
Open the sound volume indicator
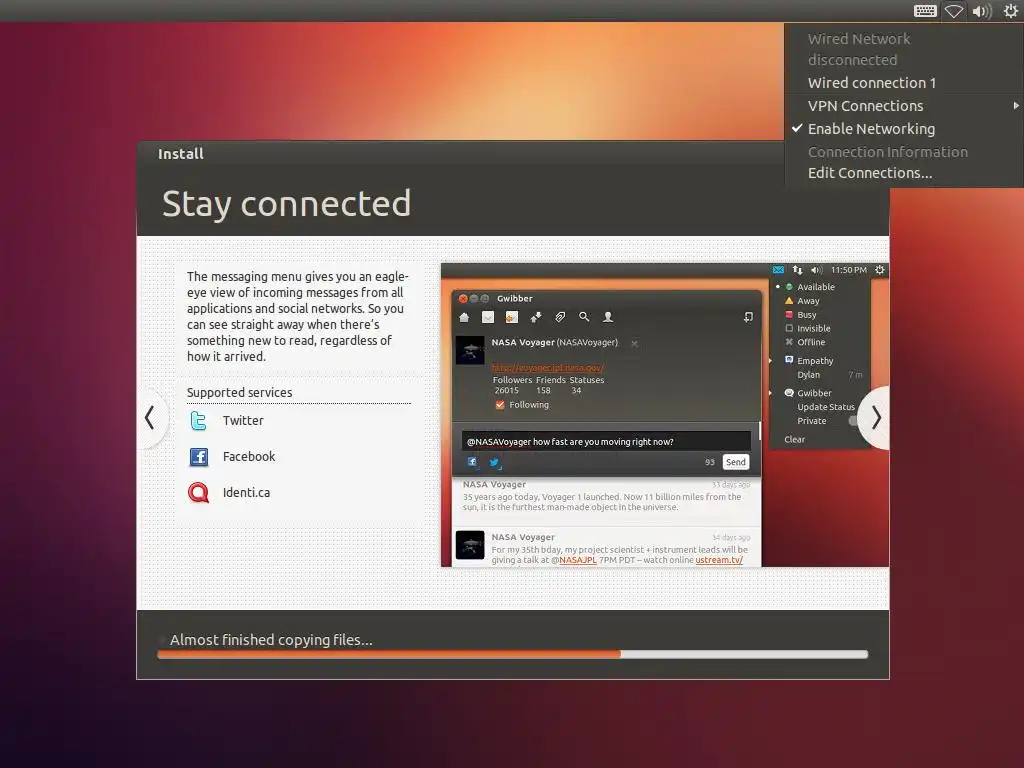click(x=982, y=11)
